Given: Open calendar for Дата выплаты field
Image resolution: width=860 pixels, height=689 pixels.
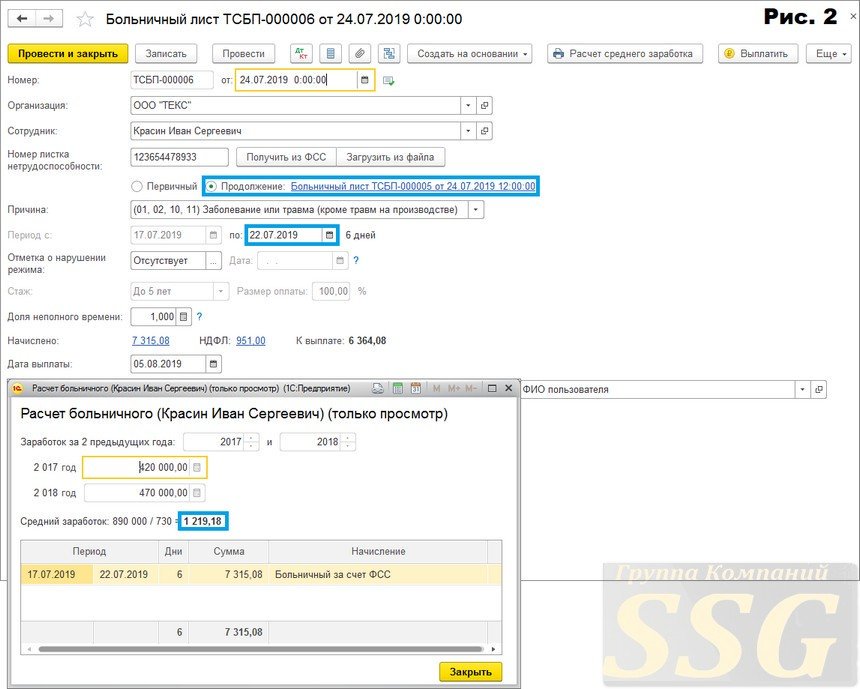Looking at the screenshot, I should [x=211, y=364].
